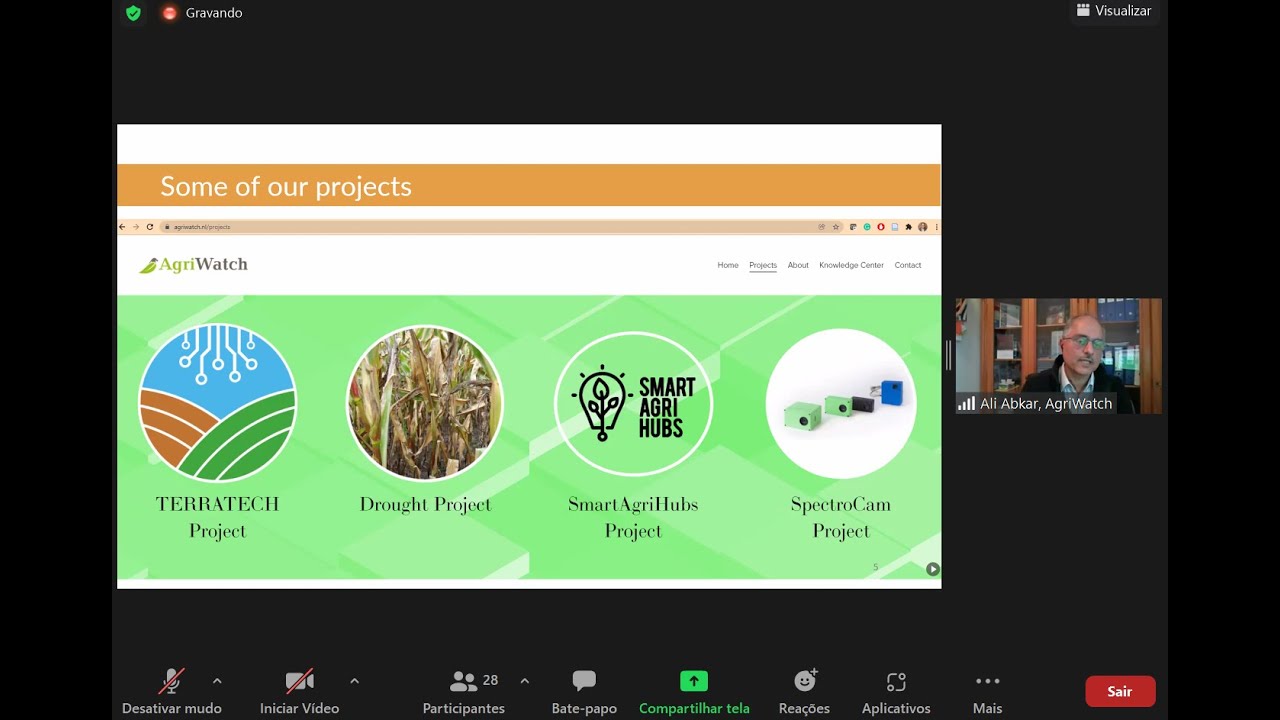
Task: Open the Aplicativos apps panel
Action: point(896,692)
